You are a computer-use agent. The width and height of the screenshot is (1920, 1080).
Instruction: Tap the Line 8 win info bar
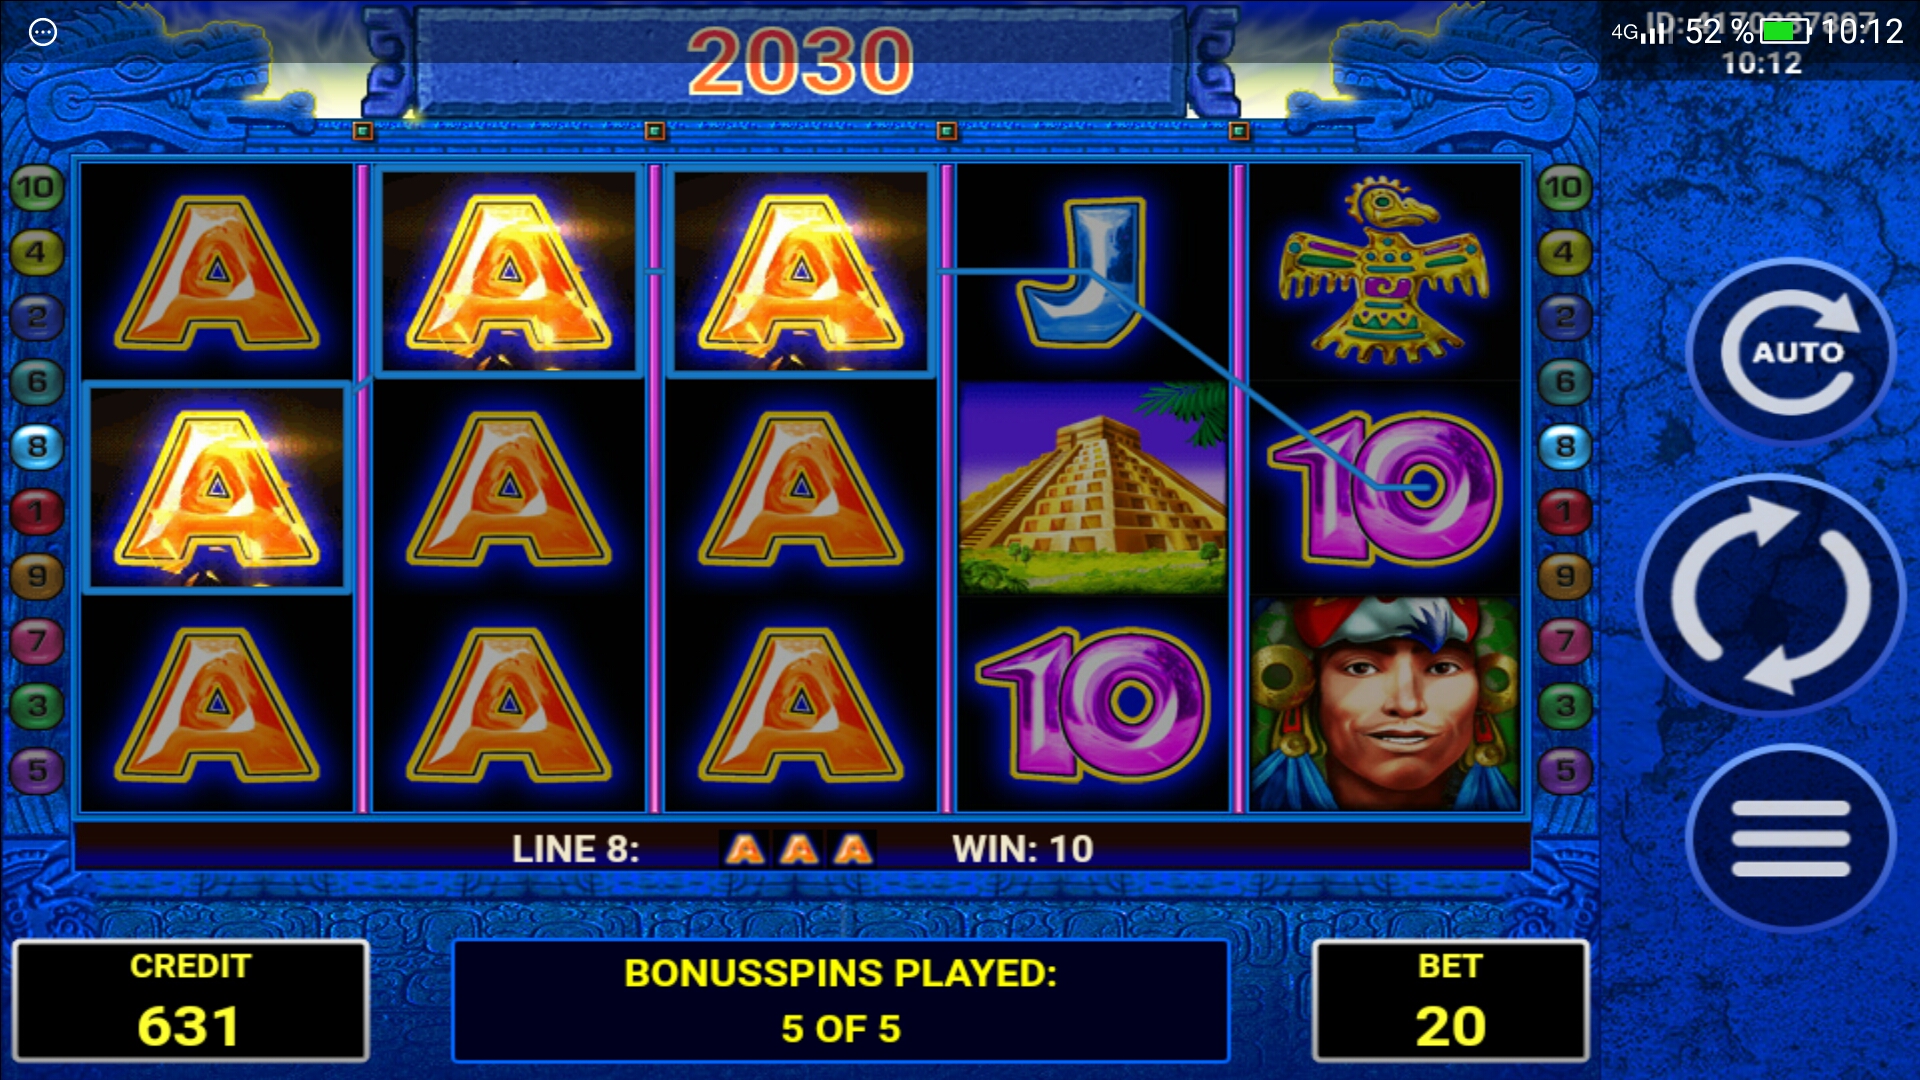802,849
